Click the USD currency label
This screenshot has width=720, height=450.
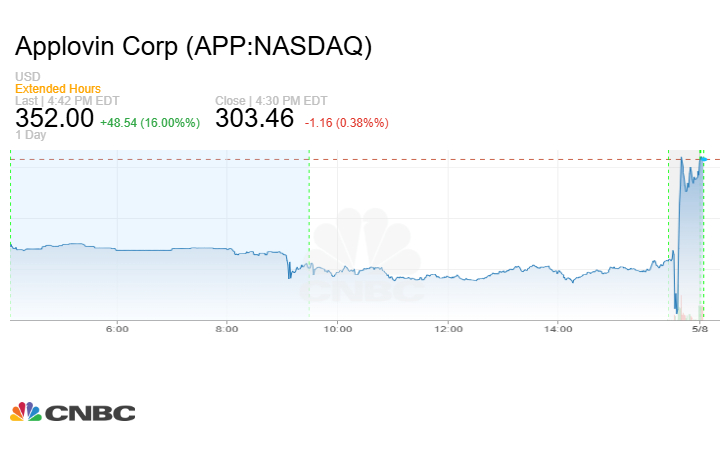click(28, 77)
